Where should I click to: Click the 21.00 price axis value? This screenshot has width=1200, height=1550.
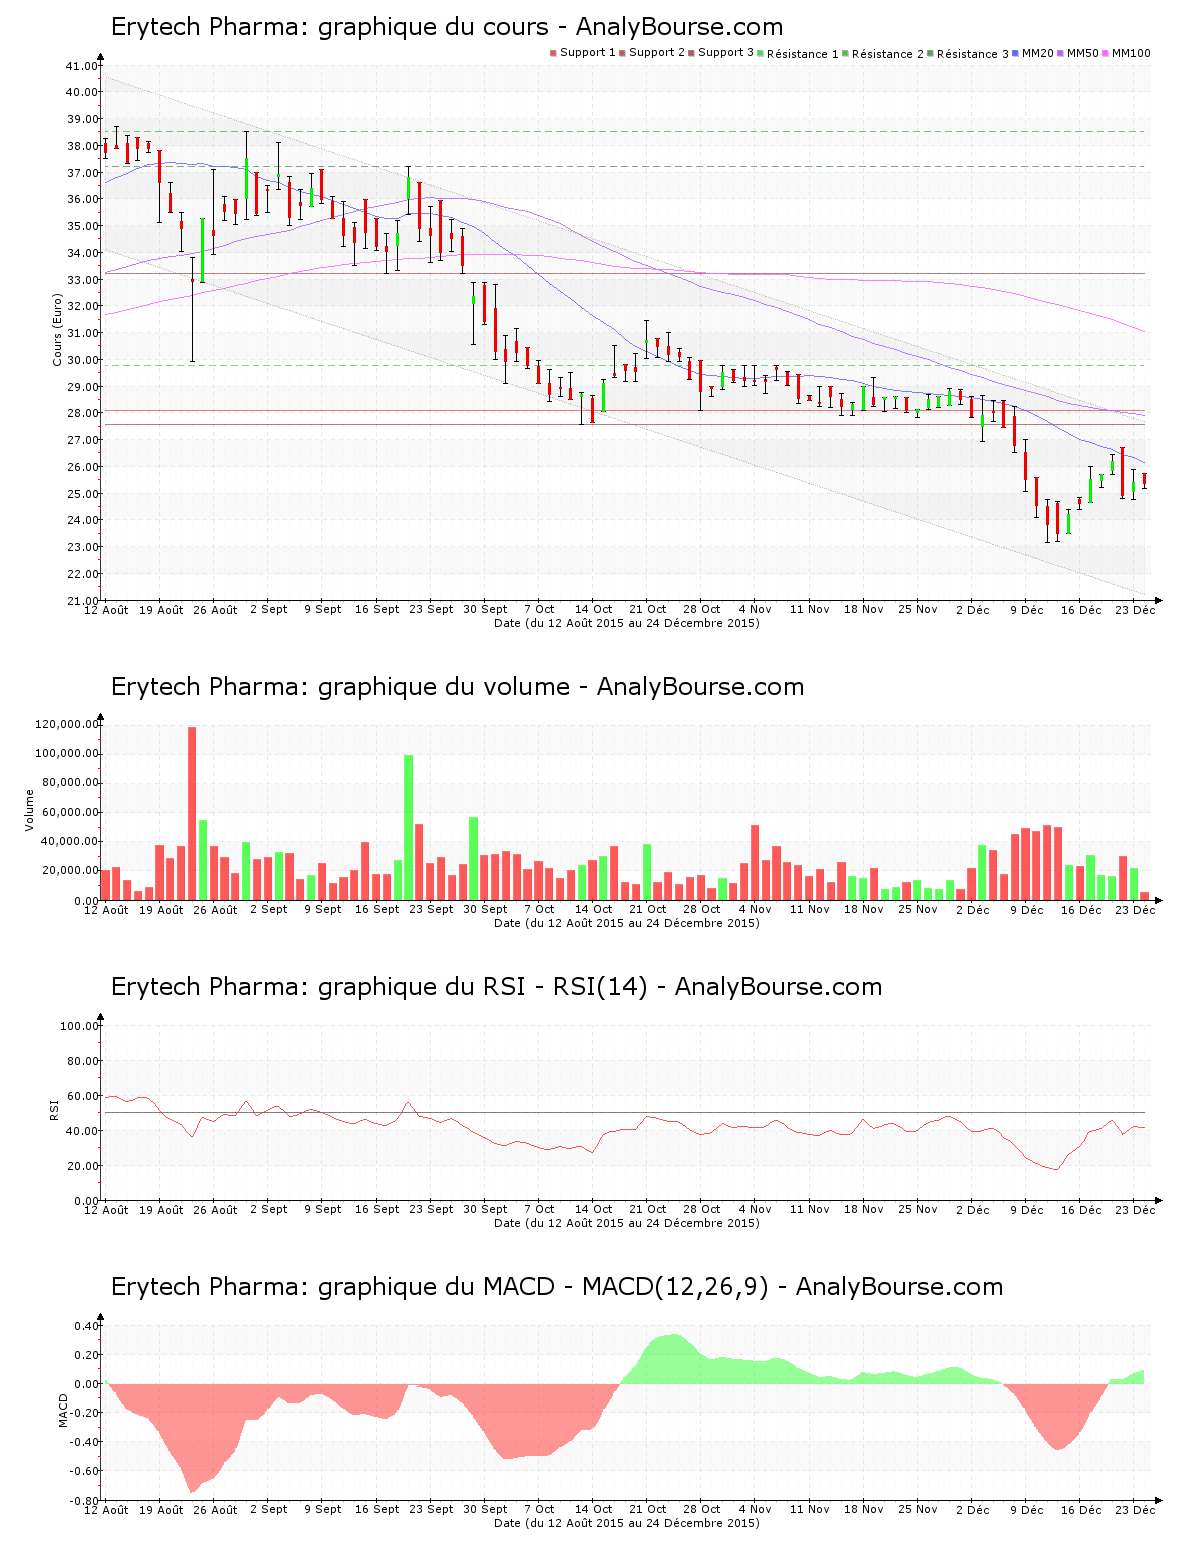82,601
